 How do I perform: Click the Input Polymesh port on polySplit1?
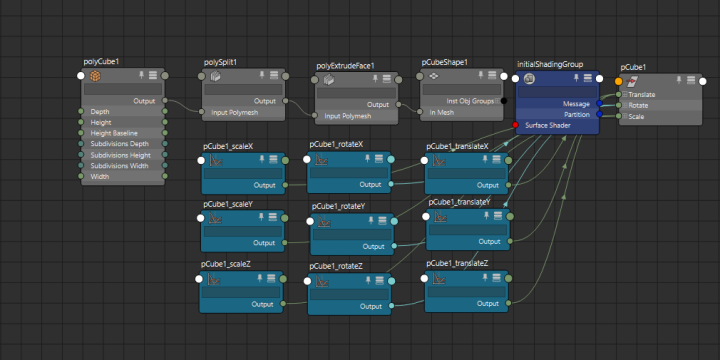[x=201, y=112]
